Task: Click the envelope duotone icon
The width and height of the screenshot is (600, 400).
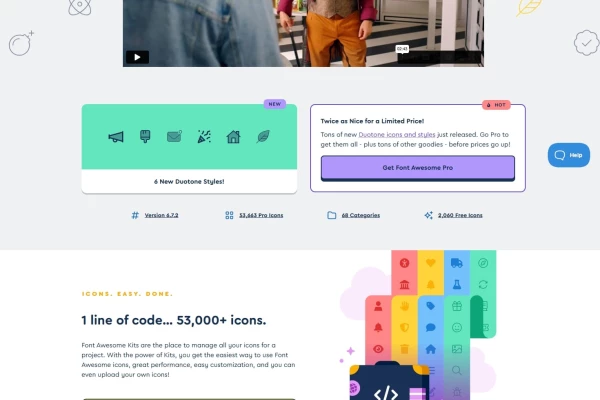Action: coord(174,136)
